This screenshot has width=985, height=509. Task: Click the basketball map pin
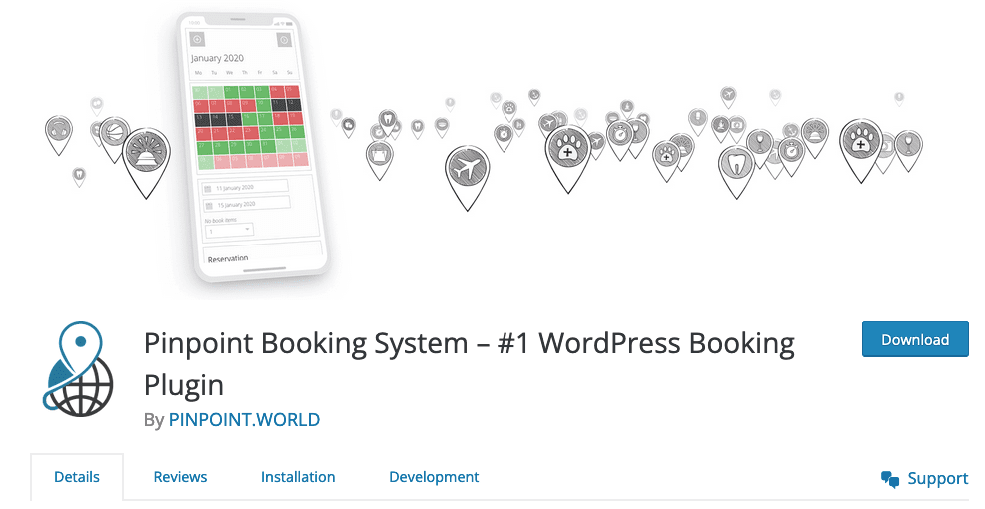114,138
